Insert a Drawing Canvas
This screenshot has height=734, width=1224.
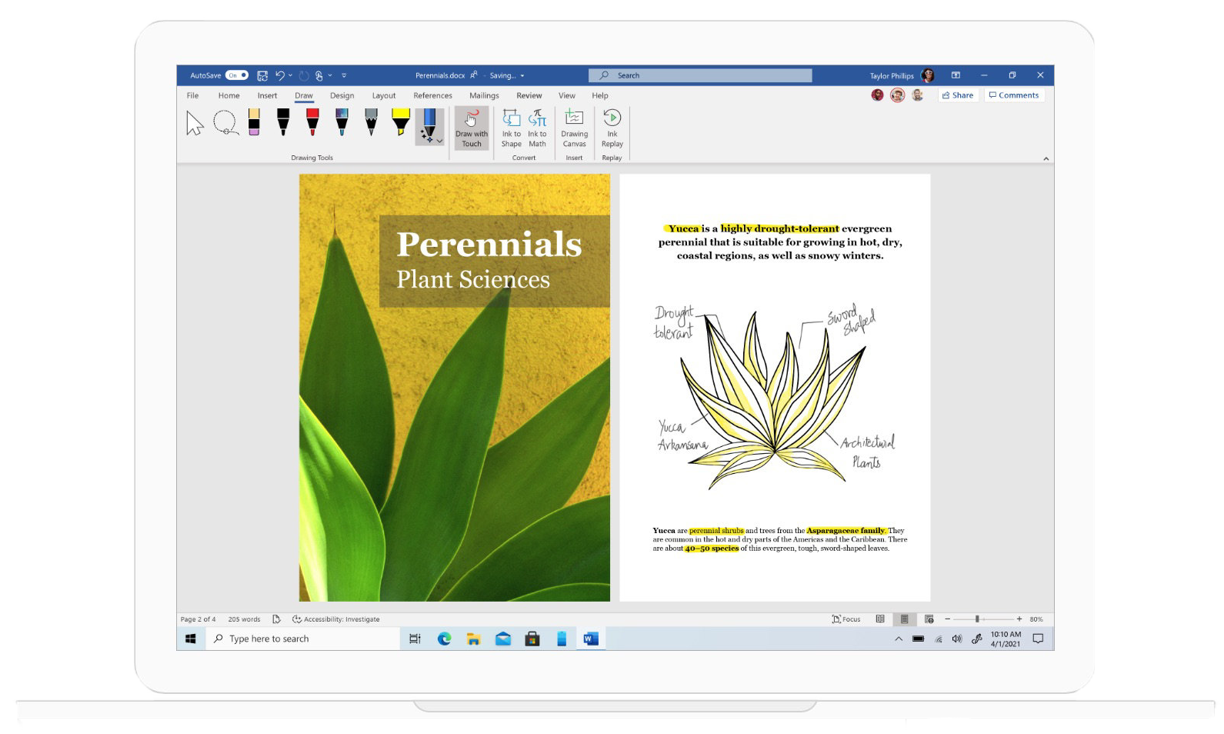coord(574,128)
